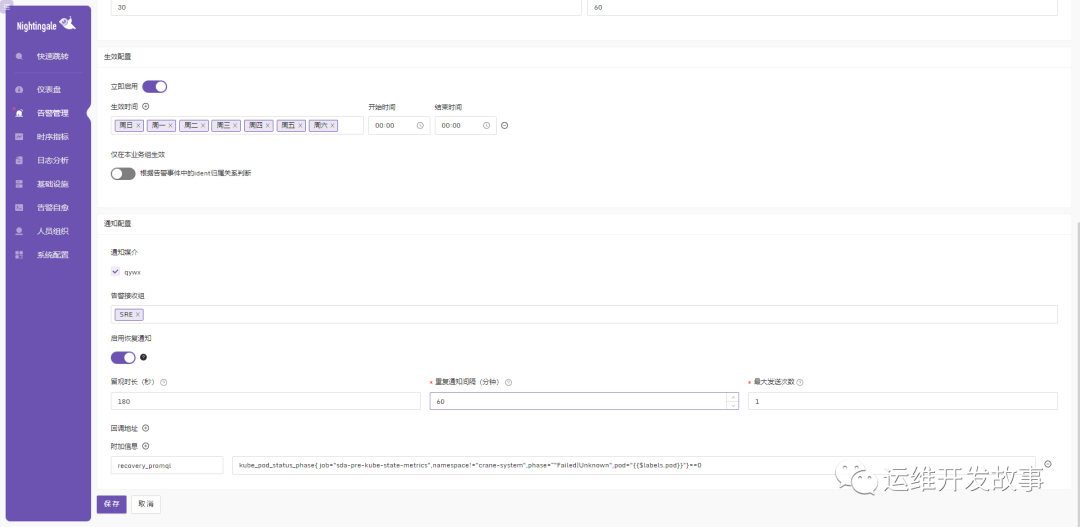Screen dimensions: 1080x527
Task: Click help icon next to 留观时长
Action: (163, 382)
